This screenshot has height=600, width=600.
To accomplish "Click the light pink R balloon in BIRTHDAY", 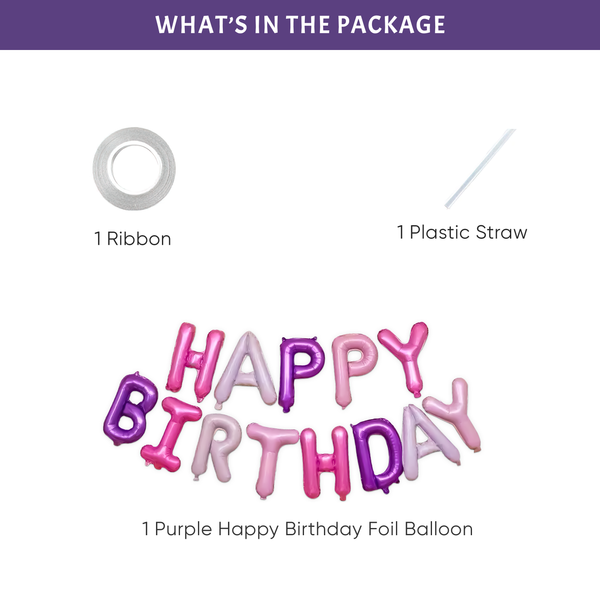I will [x=217, y=447].
